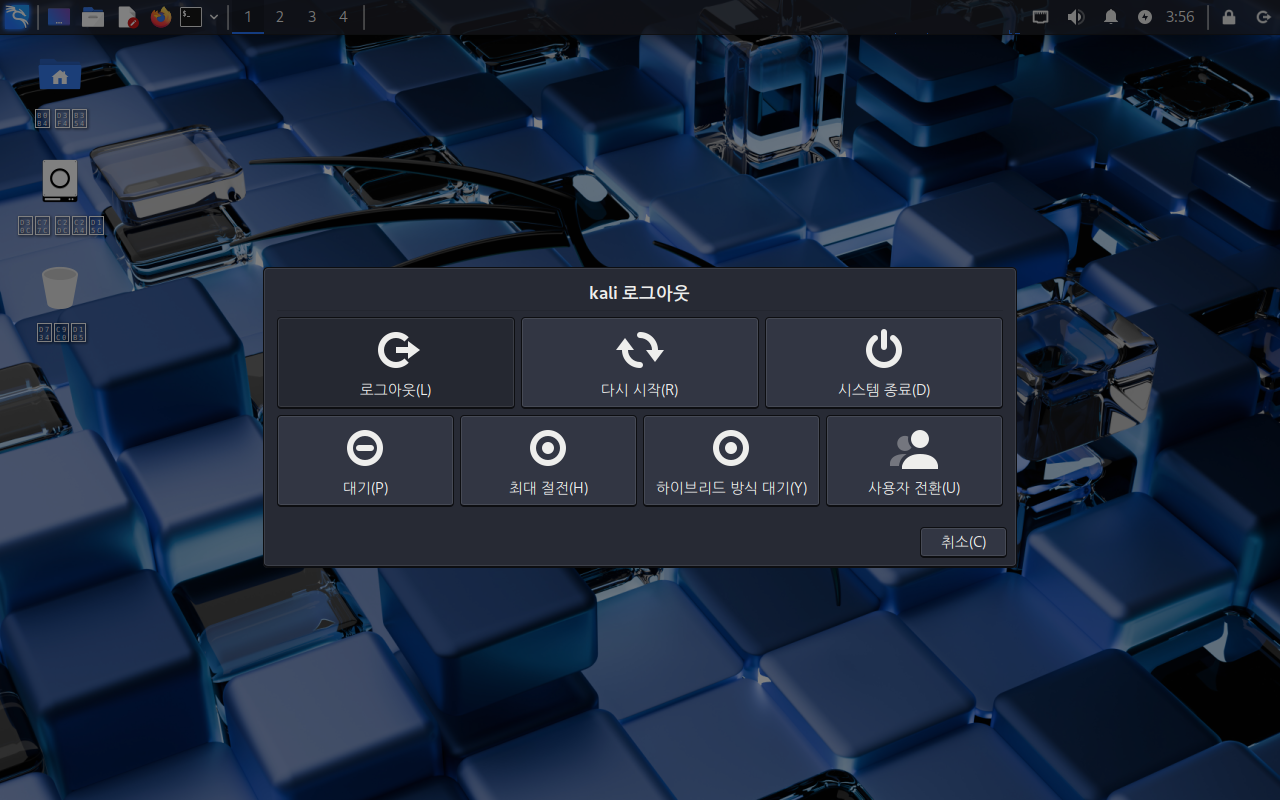Open the text editor panel launcher
Screen dimensions: 1280x800
tap(127, 17)
